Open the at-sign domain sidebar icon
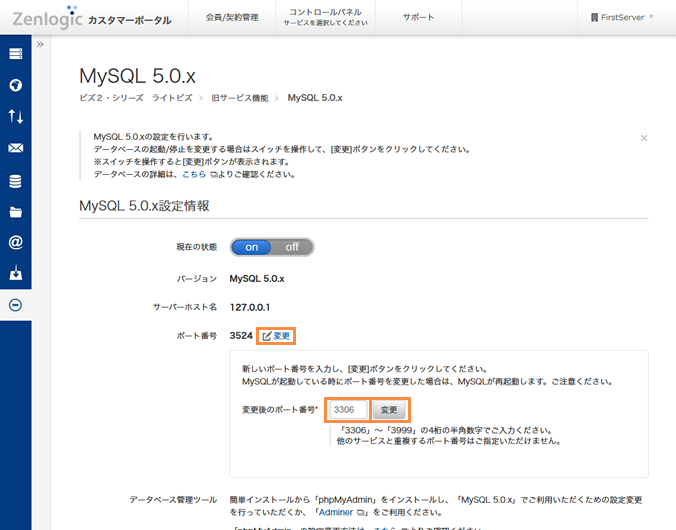The width and height of the screenshot is (676, 530). coord(16,242)
